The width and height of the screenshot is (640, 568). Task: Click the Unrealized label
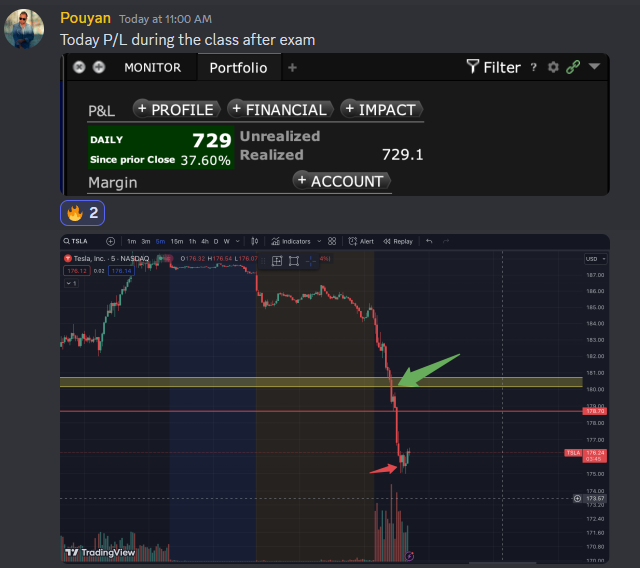(x=280, y=136)
